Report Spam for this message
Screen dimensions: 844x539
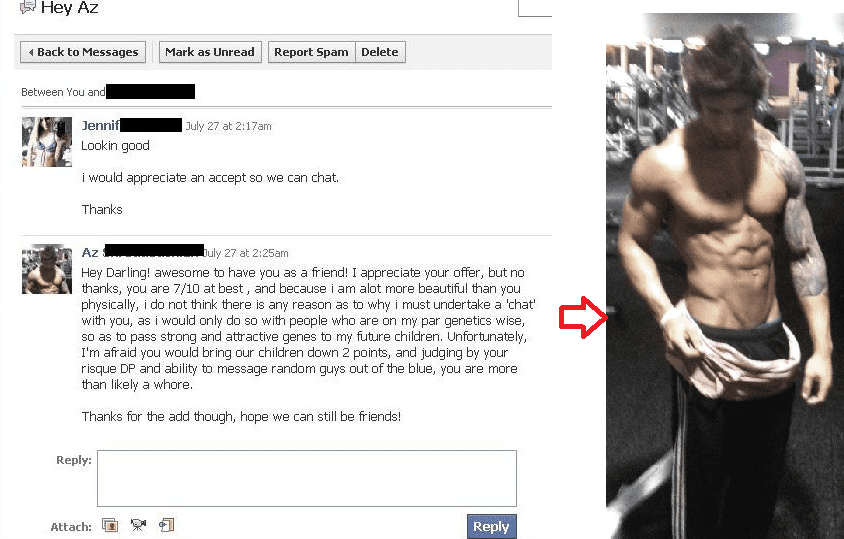[311, 52]
